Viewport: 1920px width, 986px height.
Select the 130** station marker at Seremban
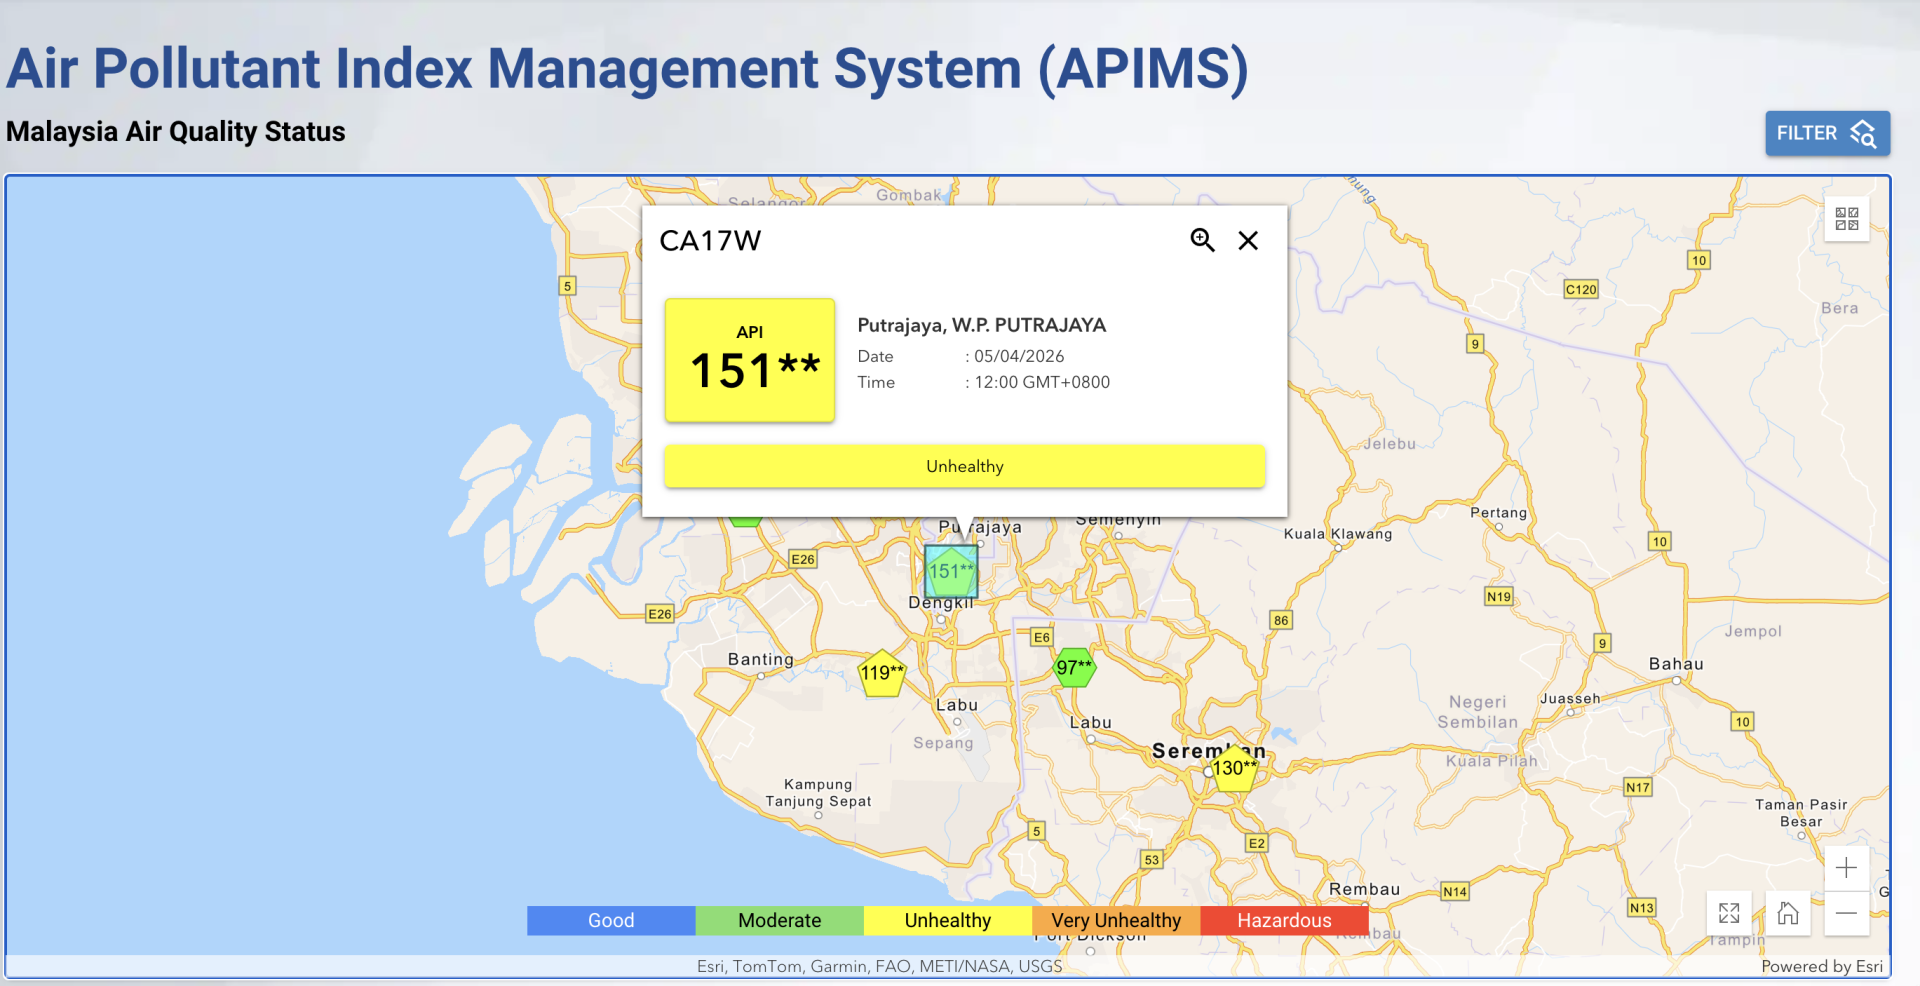[1235, 768]
